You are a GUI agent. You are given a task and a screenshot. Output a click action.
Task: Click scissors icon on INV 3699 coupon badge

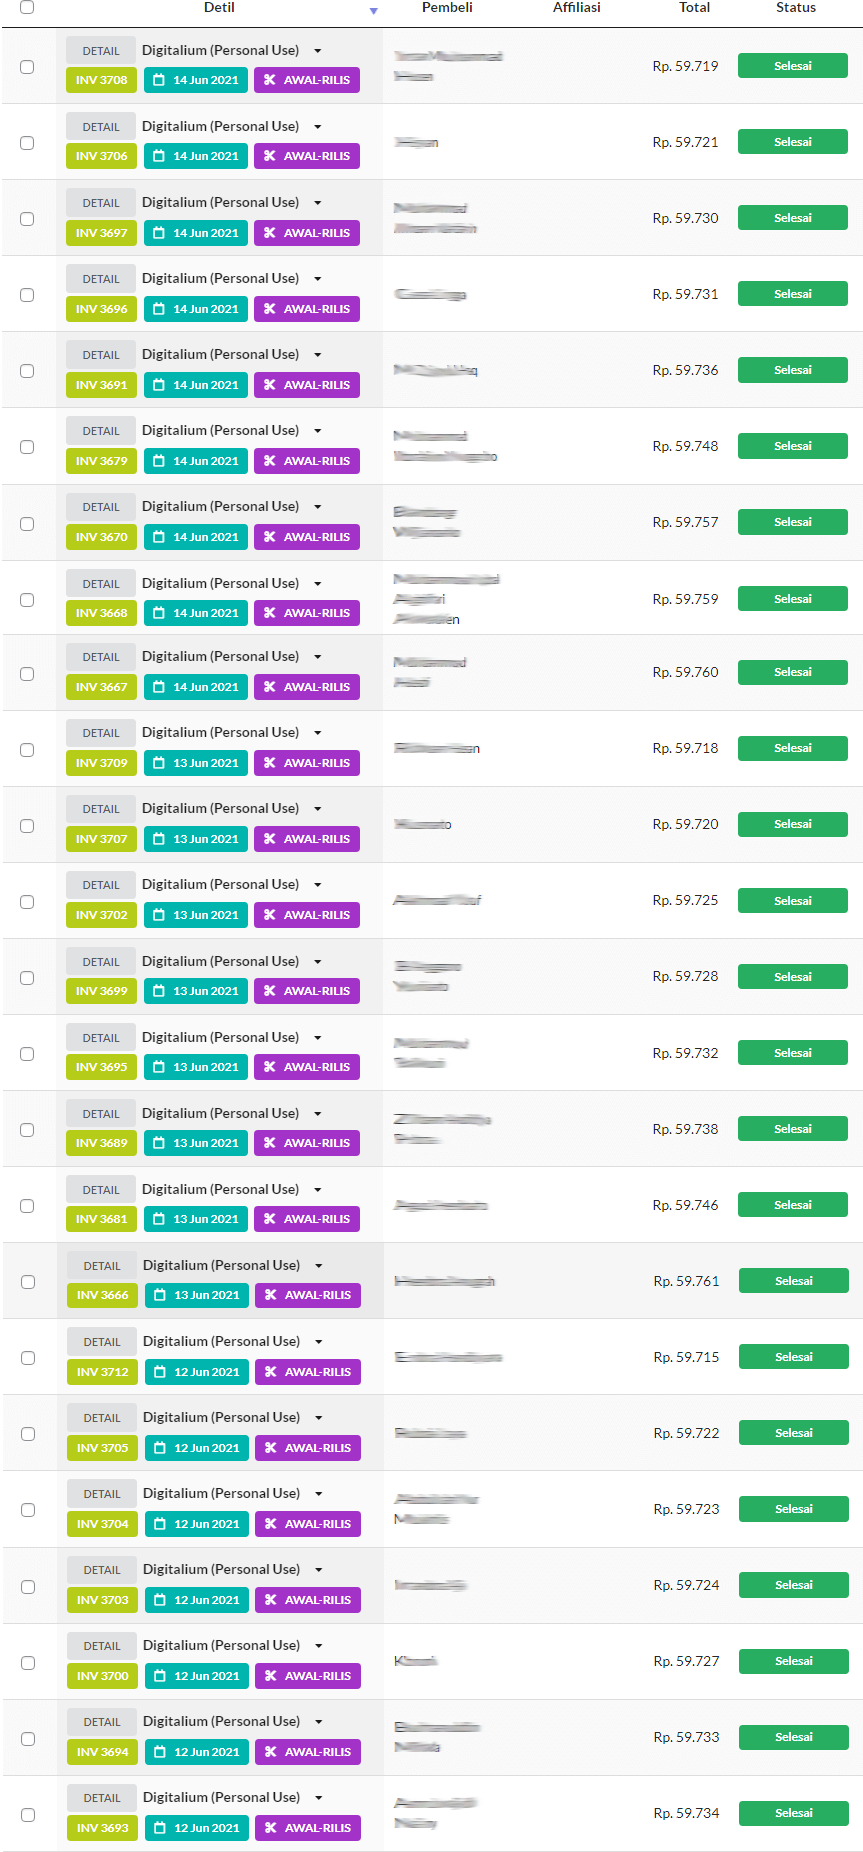click(x=270, y=991)
